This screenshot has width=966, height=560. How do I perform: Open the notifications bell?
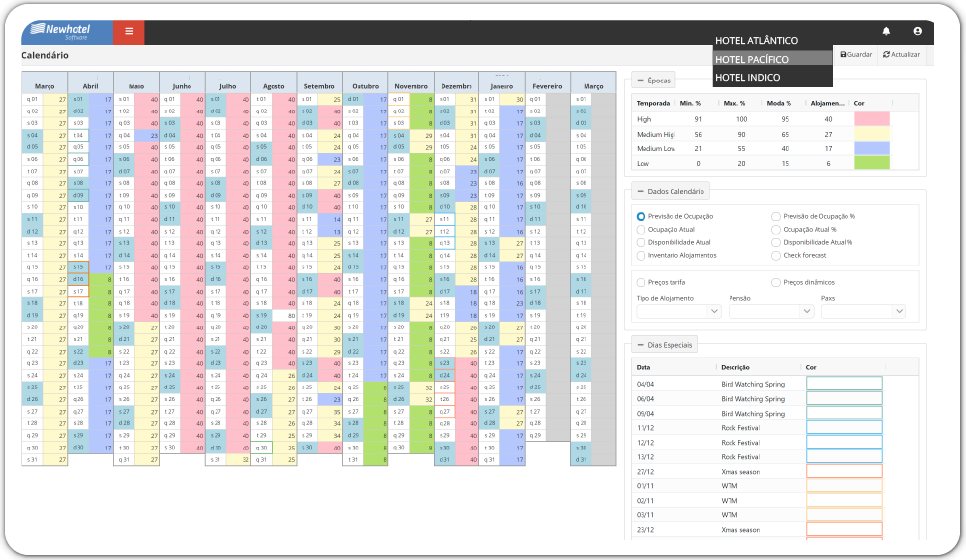tap(886, 31)
